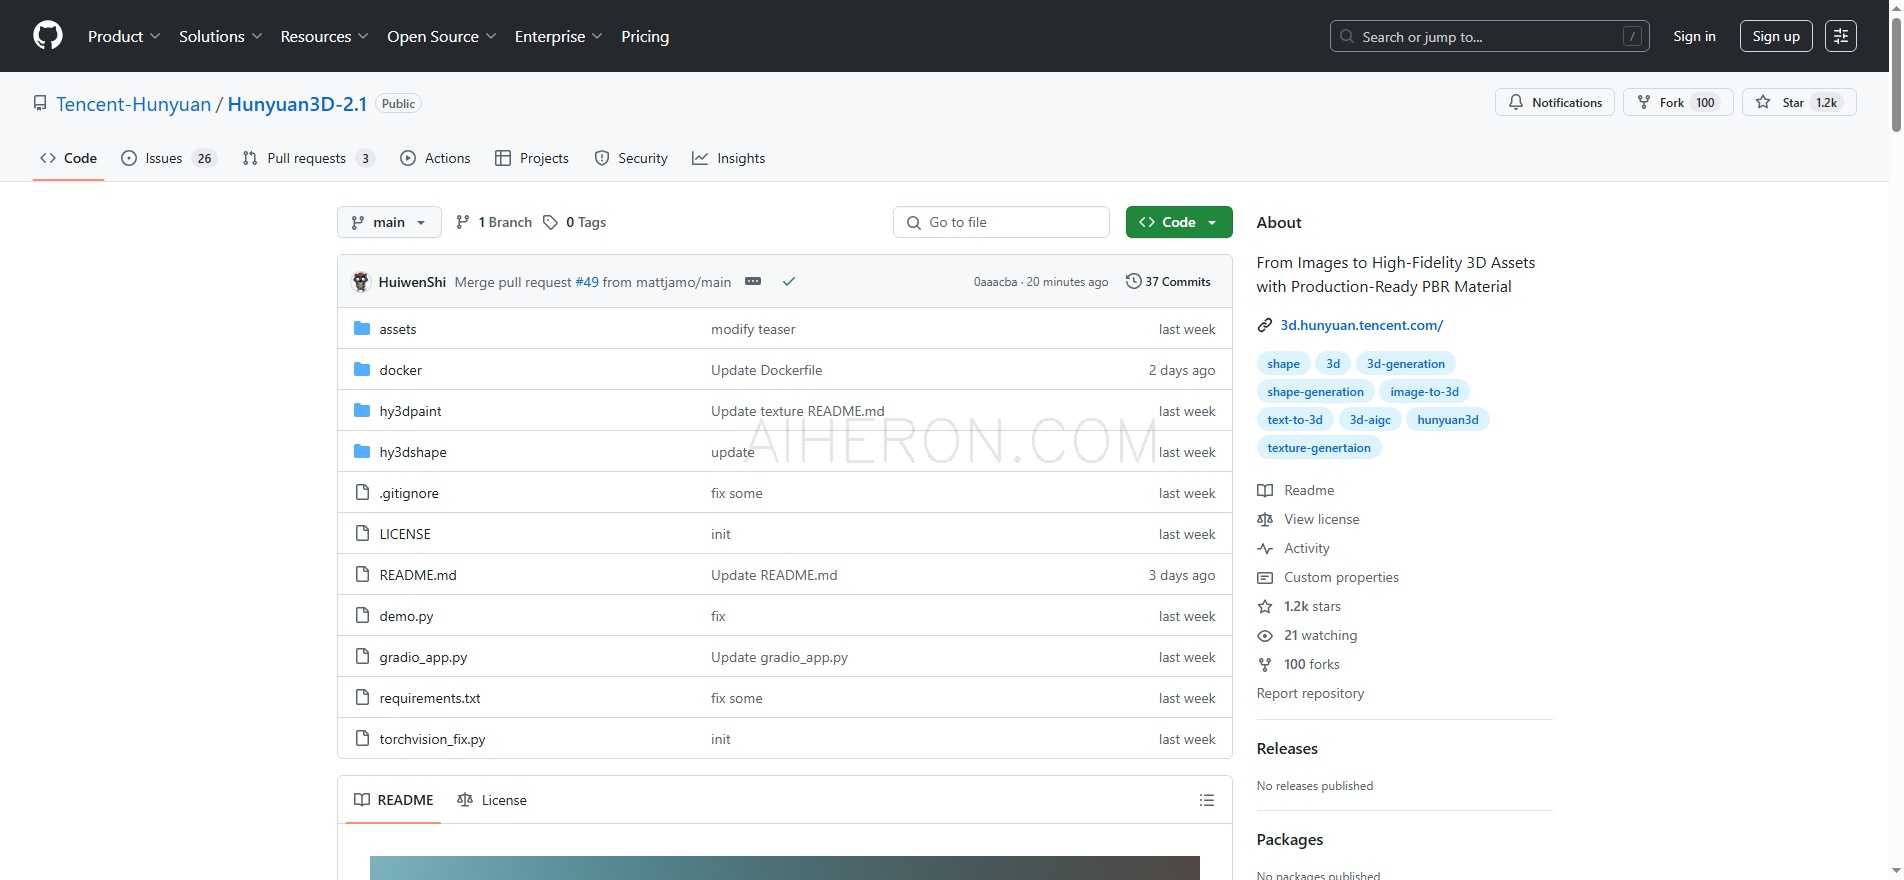
Task: Click the Search or jump to field
Action: pos(1489,36)
